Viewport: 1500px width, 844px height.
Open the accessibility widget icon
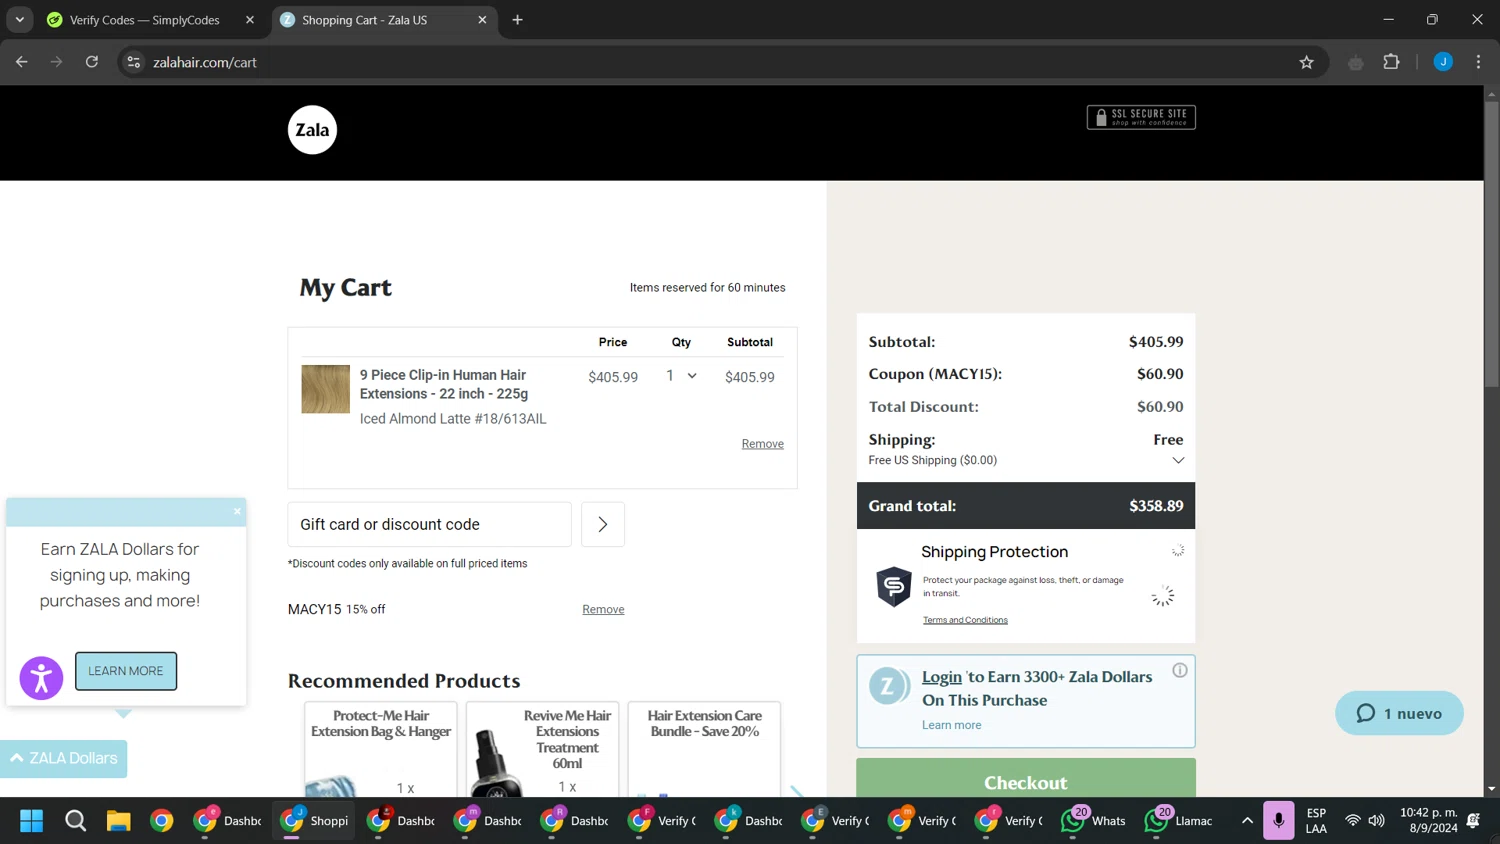pos(41,678)
